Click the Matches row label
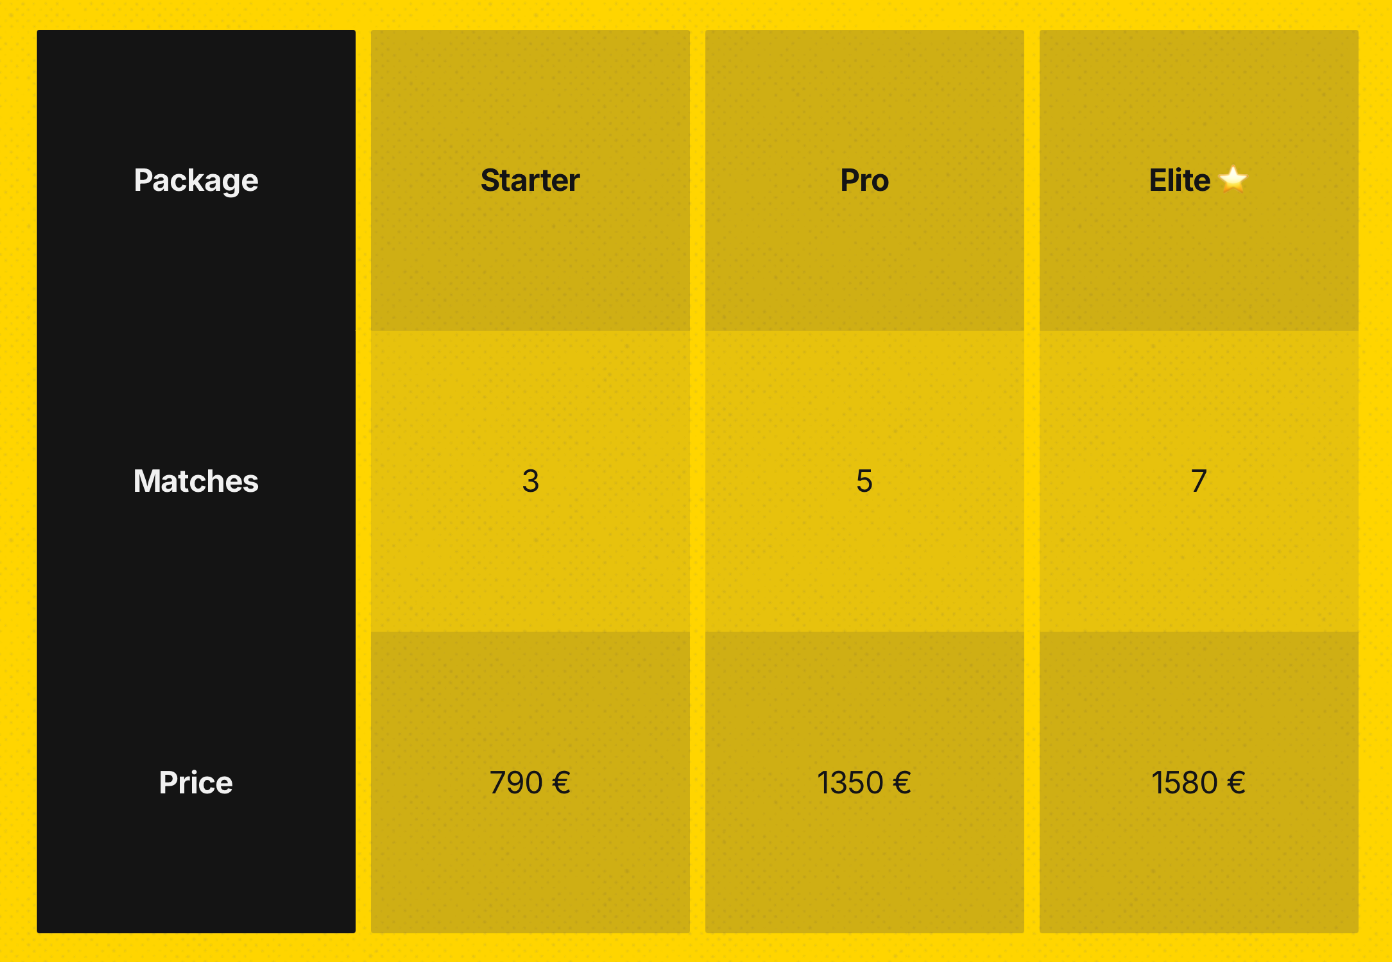Viewport: 1392px width, 962px height. tap(196, 481)
